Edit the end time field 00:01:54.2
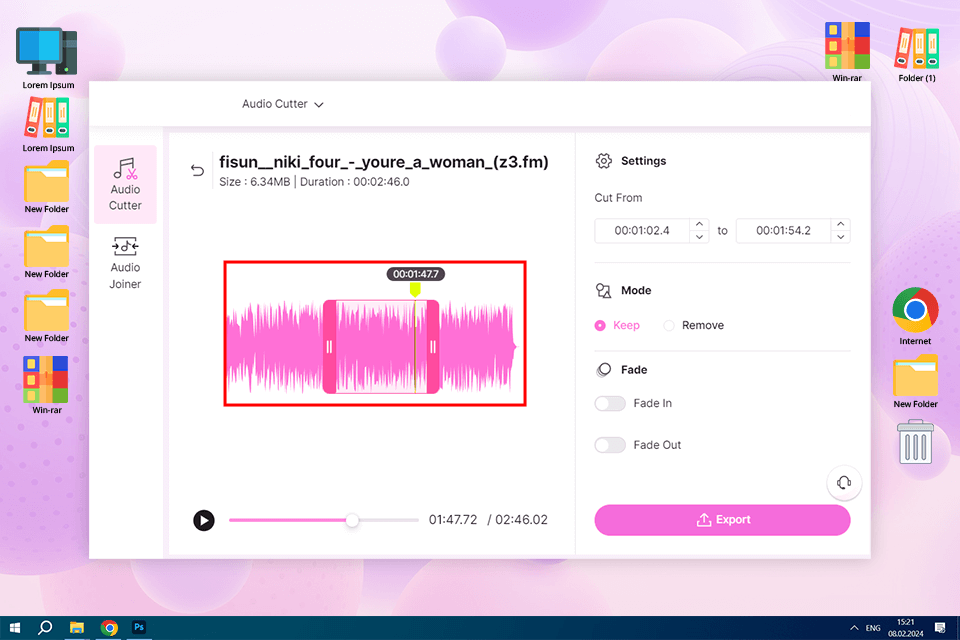 (x=784, y=231)
